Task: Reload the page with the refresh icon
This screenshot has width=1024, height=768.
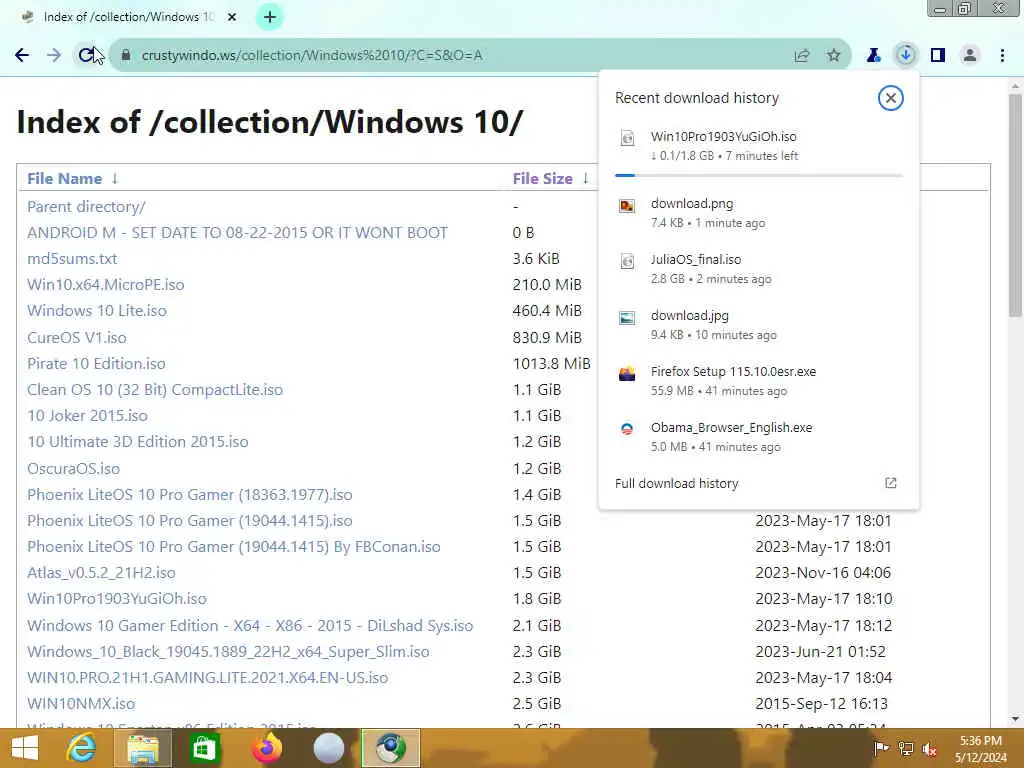Action: (x=86, y=56)
